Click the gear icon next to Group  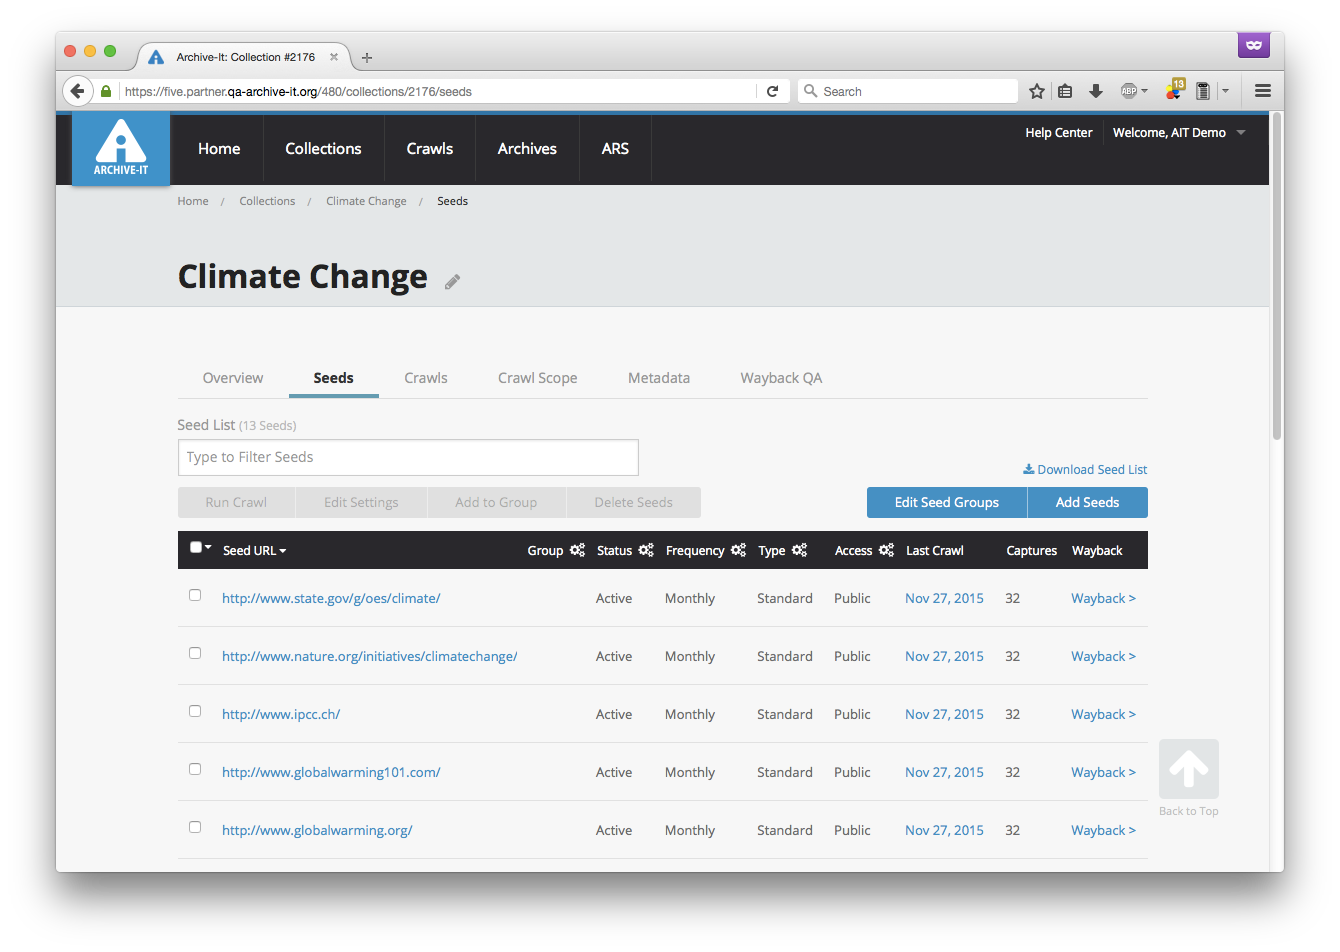[x=577, y=550]
